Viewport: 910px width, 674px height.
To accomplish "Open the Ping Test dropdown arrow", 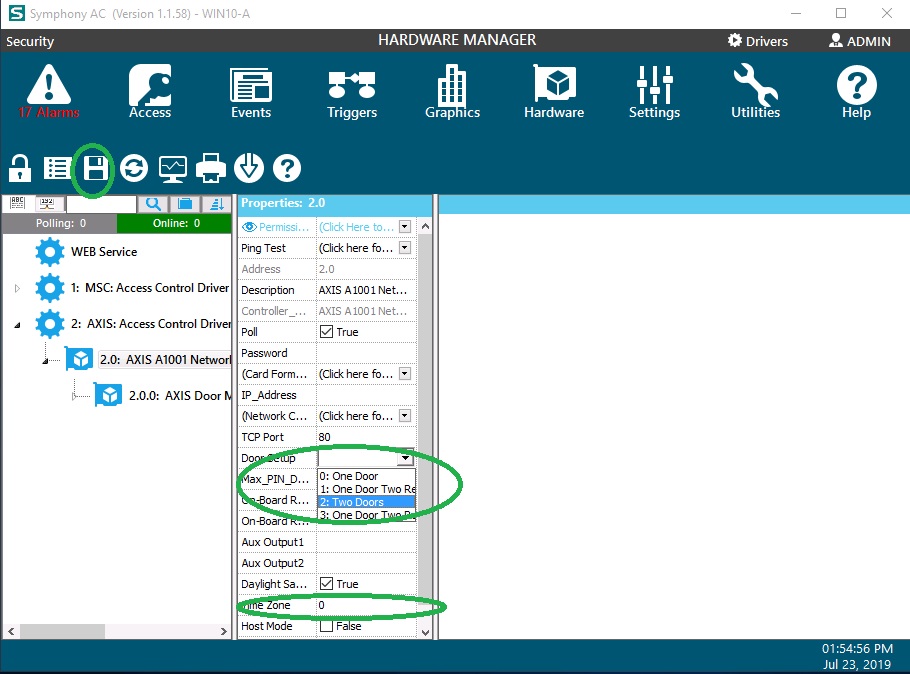I will point(405,248).
